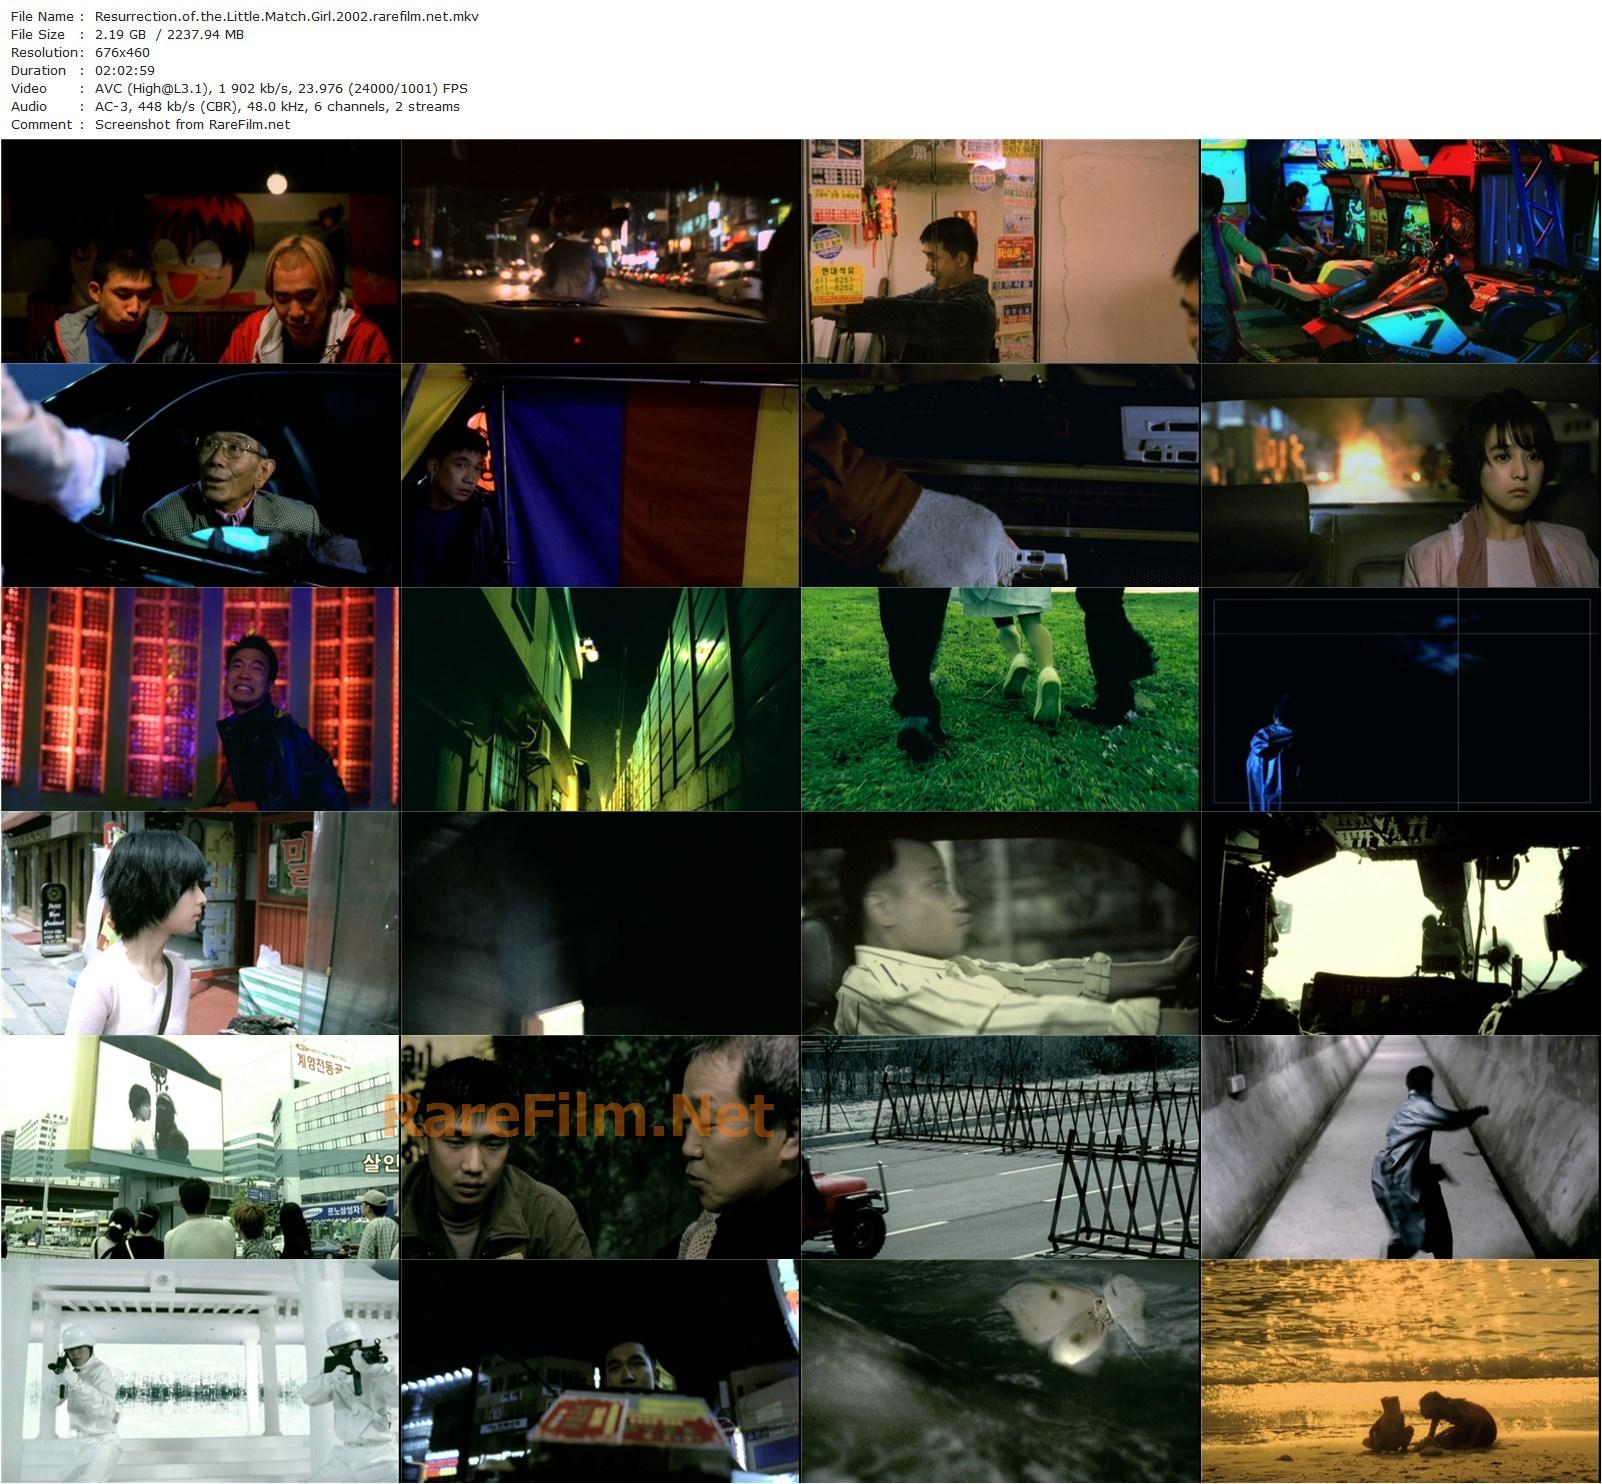This screenshot has height=1484, width=1602.
Task: Click the feet walking on grass thumbnail
Action: (x=1000, y=699)
